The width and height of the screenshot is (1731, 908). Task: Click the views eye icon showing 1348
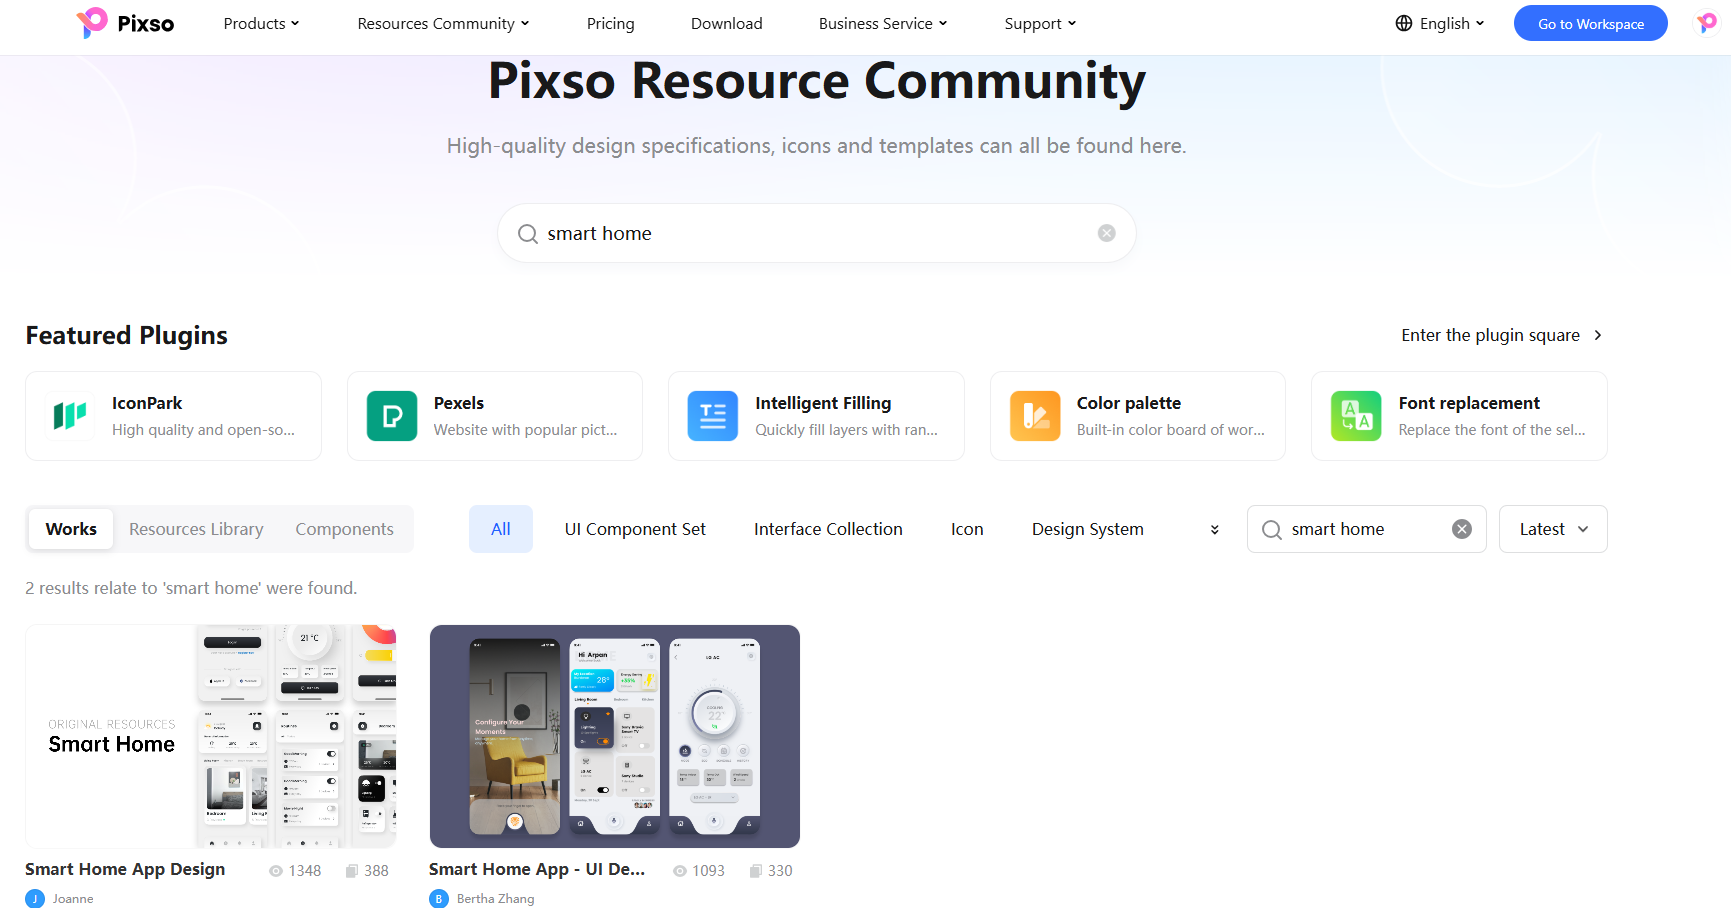[276, 871]
